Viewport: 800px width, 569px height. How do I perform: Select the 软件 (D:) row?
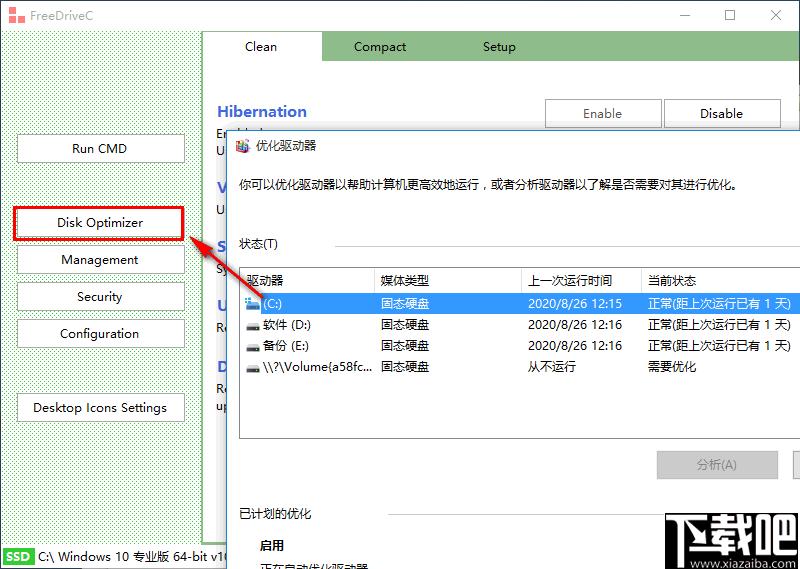point(519,325)
